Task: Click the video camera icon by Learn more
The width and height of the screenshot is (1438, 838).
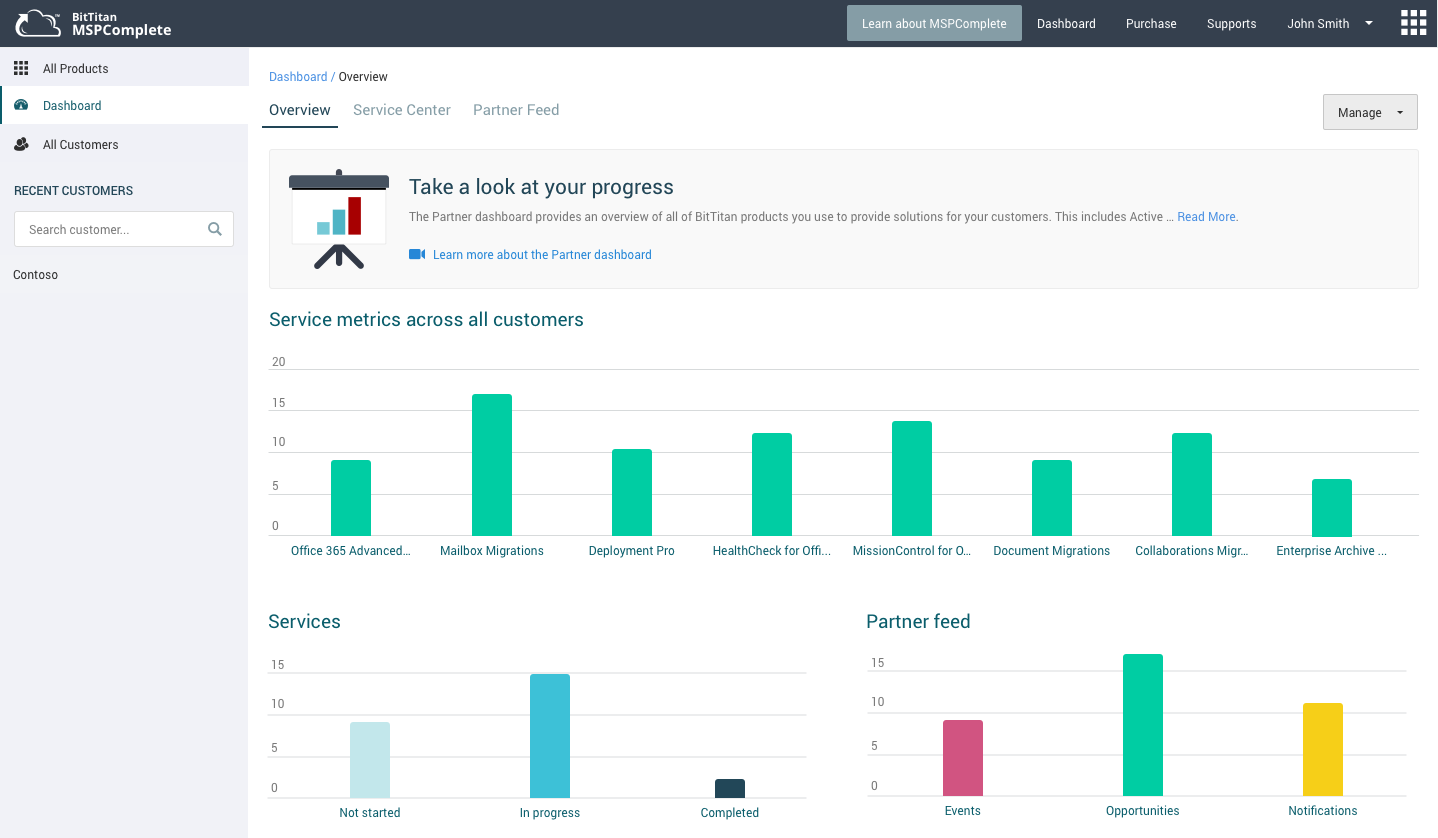Action: (417, 254)
